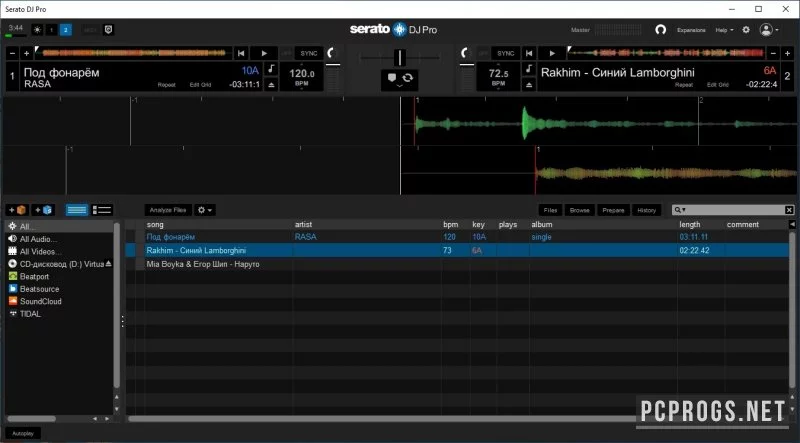This screenshot has width=800, height=443.
Task: Open Edit Grid for deck 1
Action: [x=201, y=85]
